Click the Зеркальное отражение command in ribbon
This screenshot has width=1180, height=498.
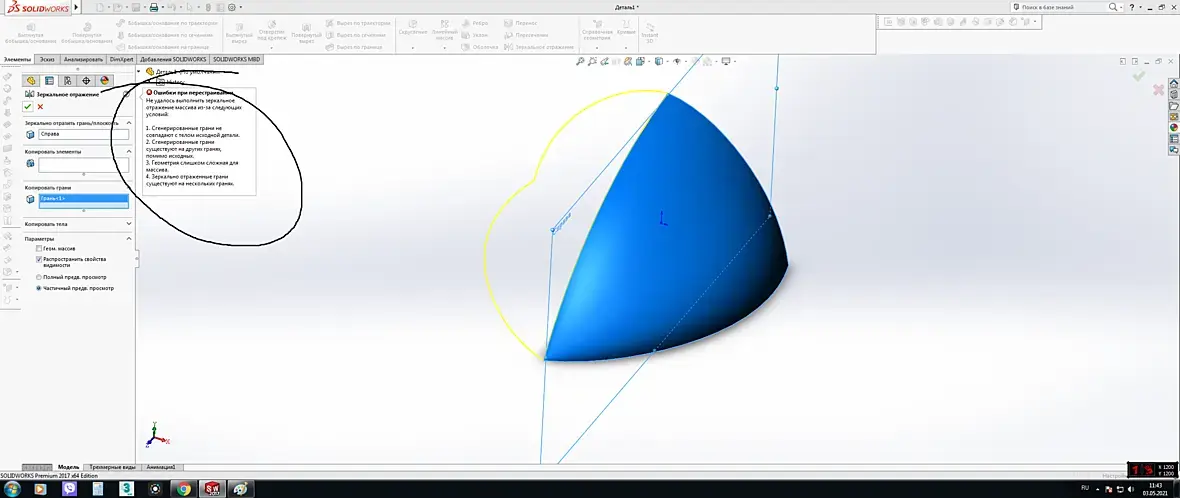[539, 47]
